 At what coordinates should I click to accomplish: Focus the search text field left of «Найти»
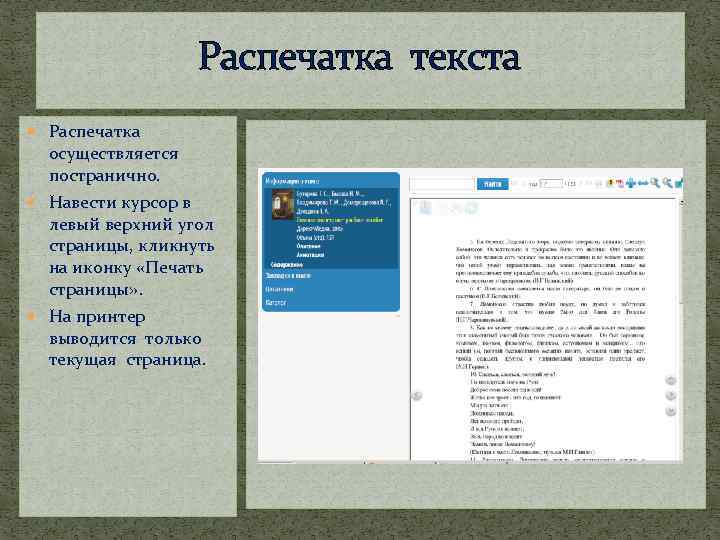click(442, 184)
